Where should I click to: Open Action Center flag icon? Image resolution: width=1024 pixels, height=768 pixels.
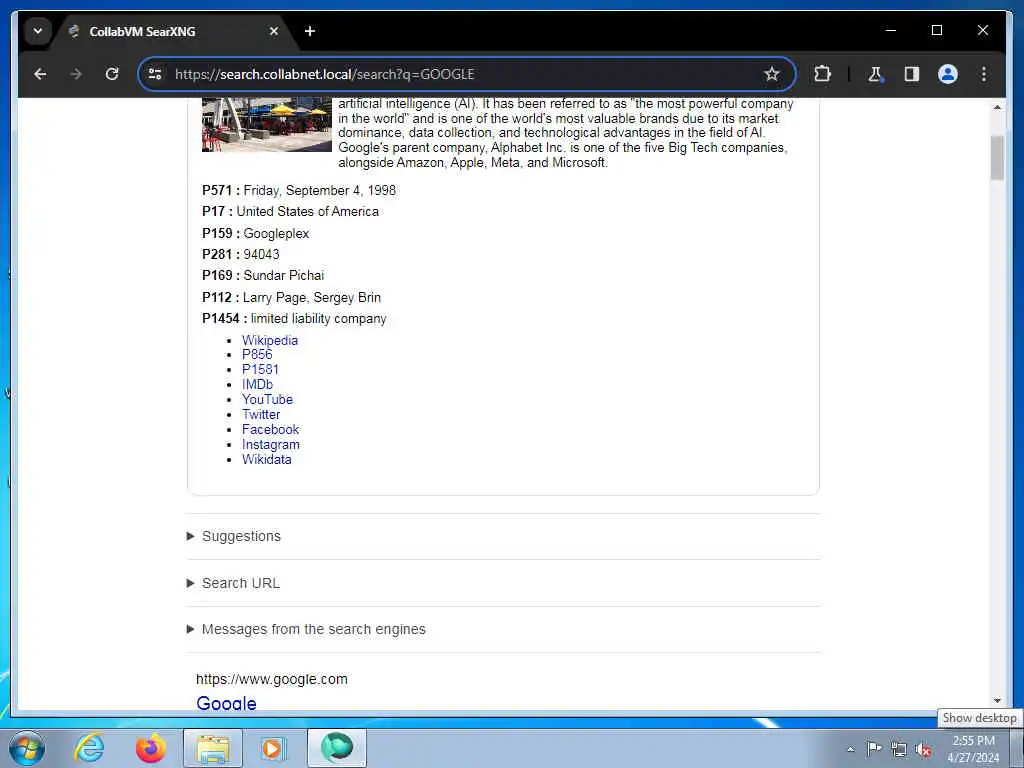point(874,749)
